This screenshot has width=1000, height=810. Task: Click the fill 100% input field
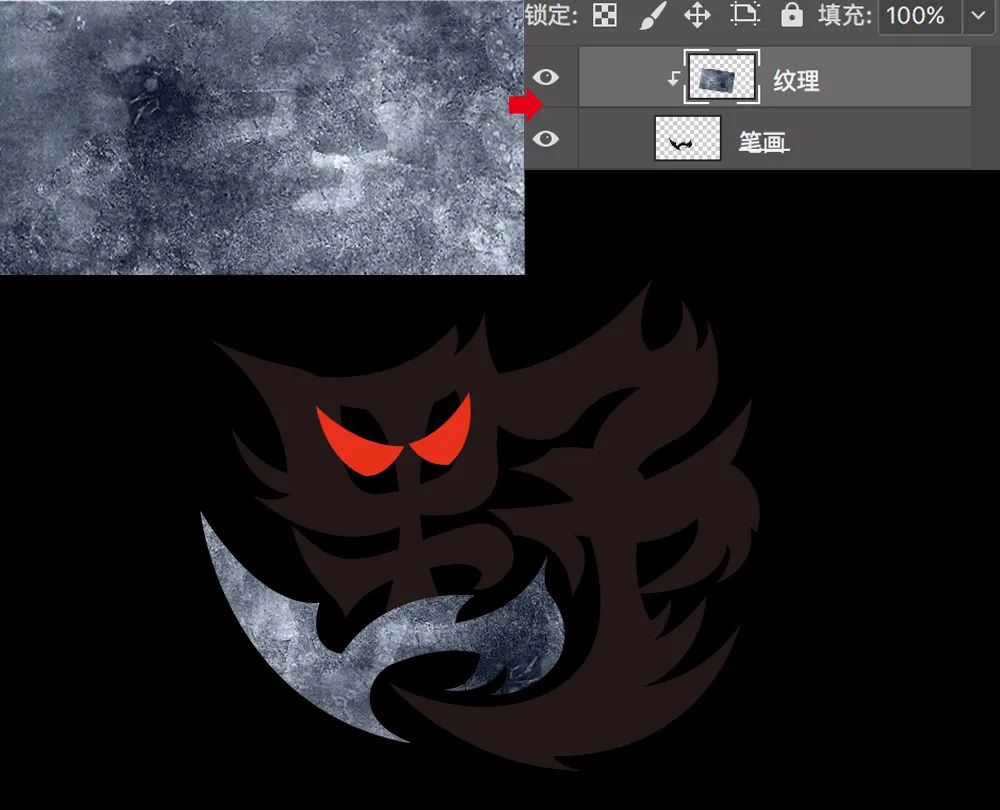coord(916,15)
